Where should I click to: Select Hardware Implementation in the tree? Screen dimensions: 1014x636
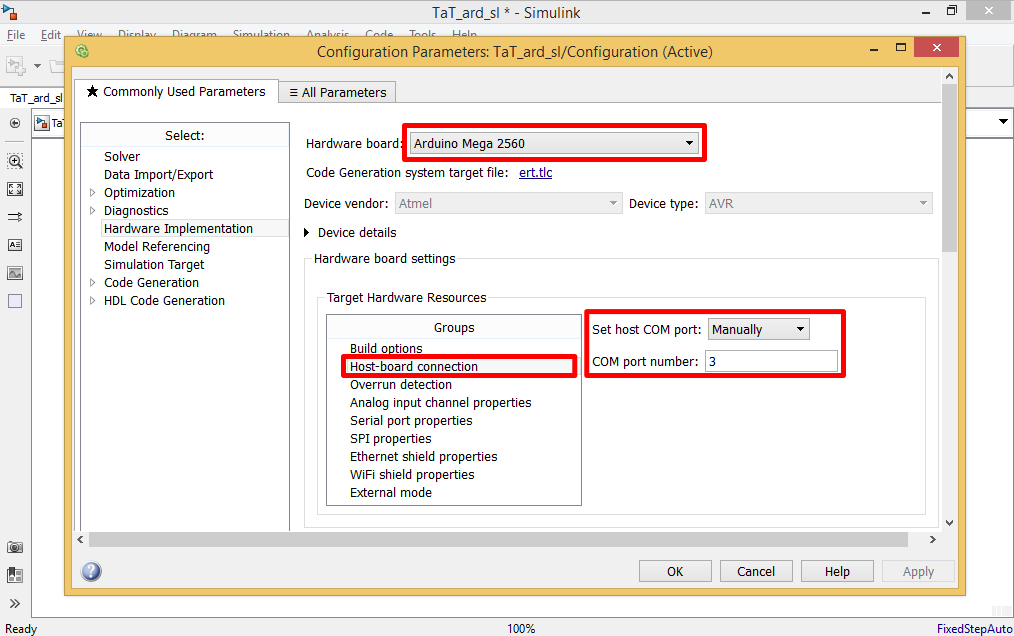coord(178,228)
